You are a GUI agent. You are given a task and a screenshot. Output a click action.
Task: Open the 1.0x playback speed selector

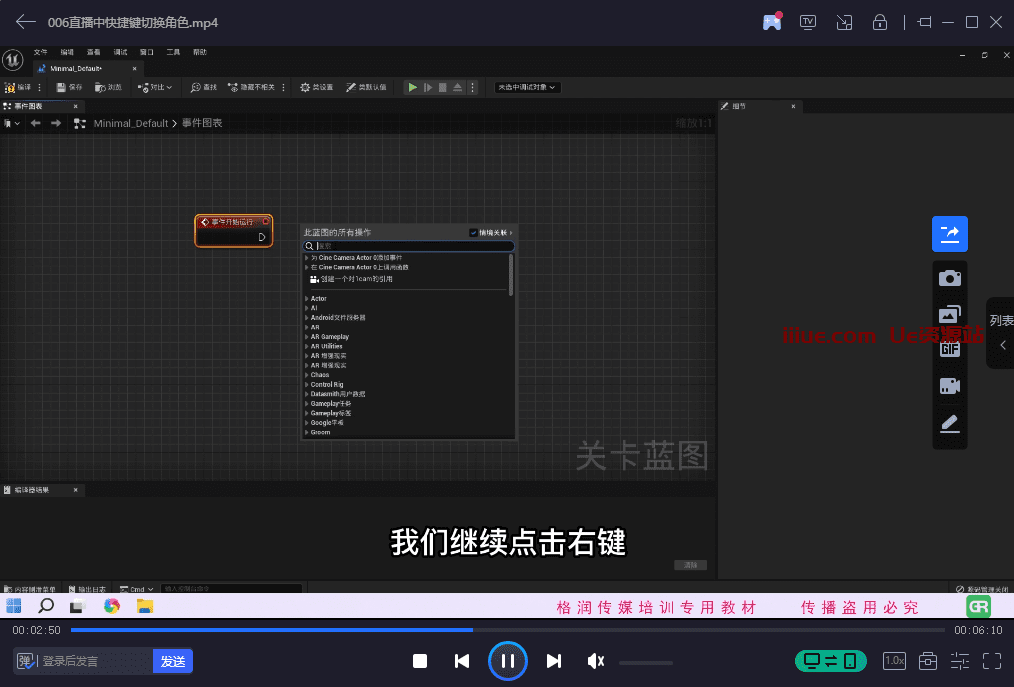pyautogui.click(x=894, y=661)
